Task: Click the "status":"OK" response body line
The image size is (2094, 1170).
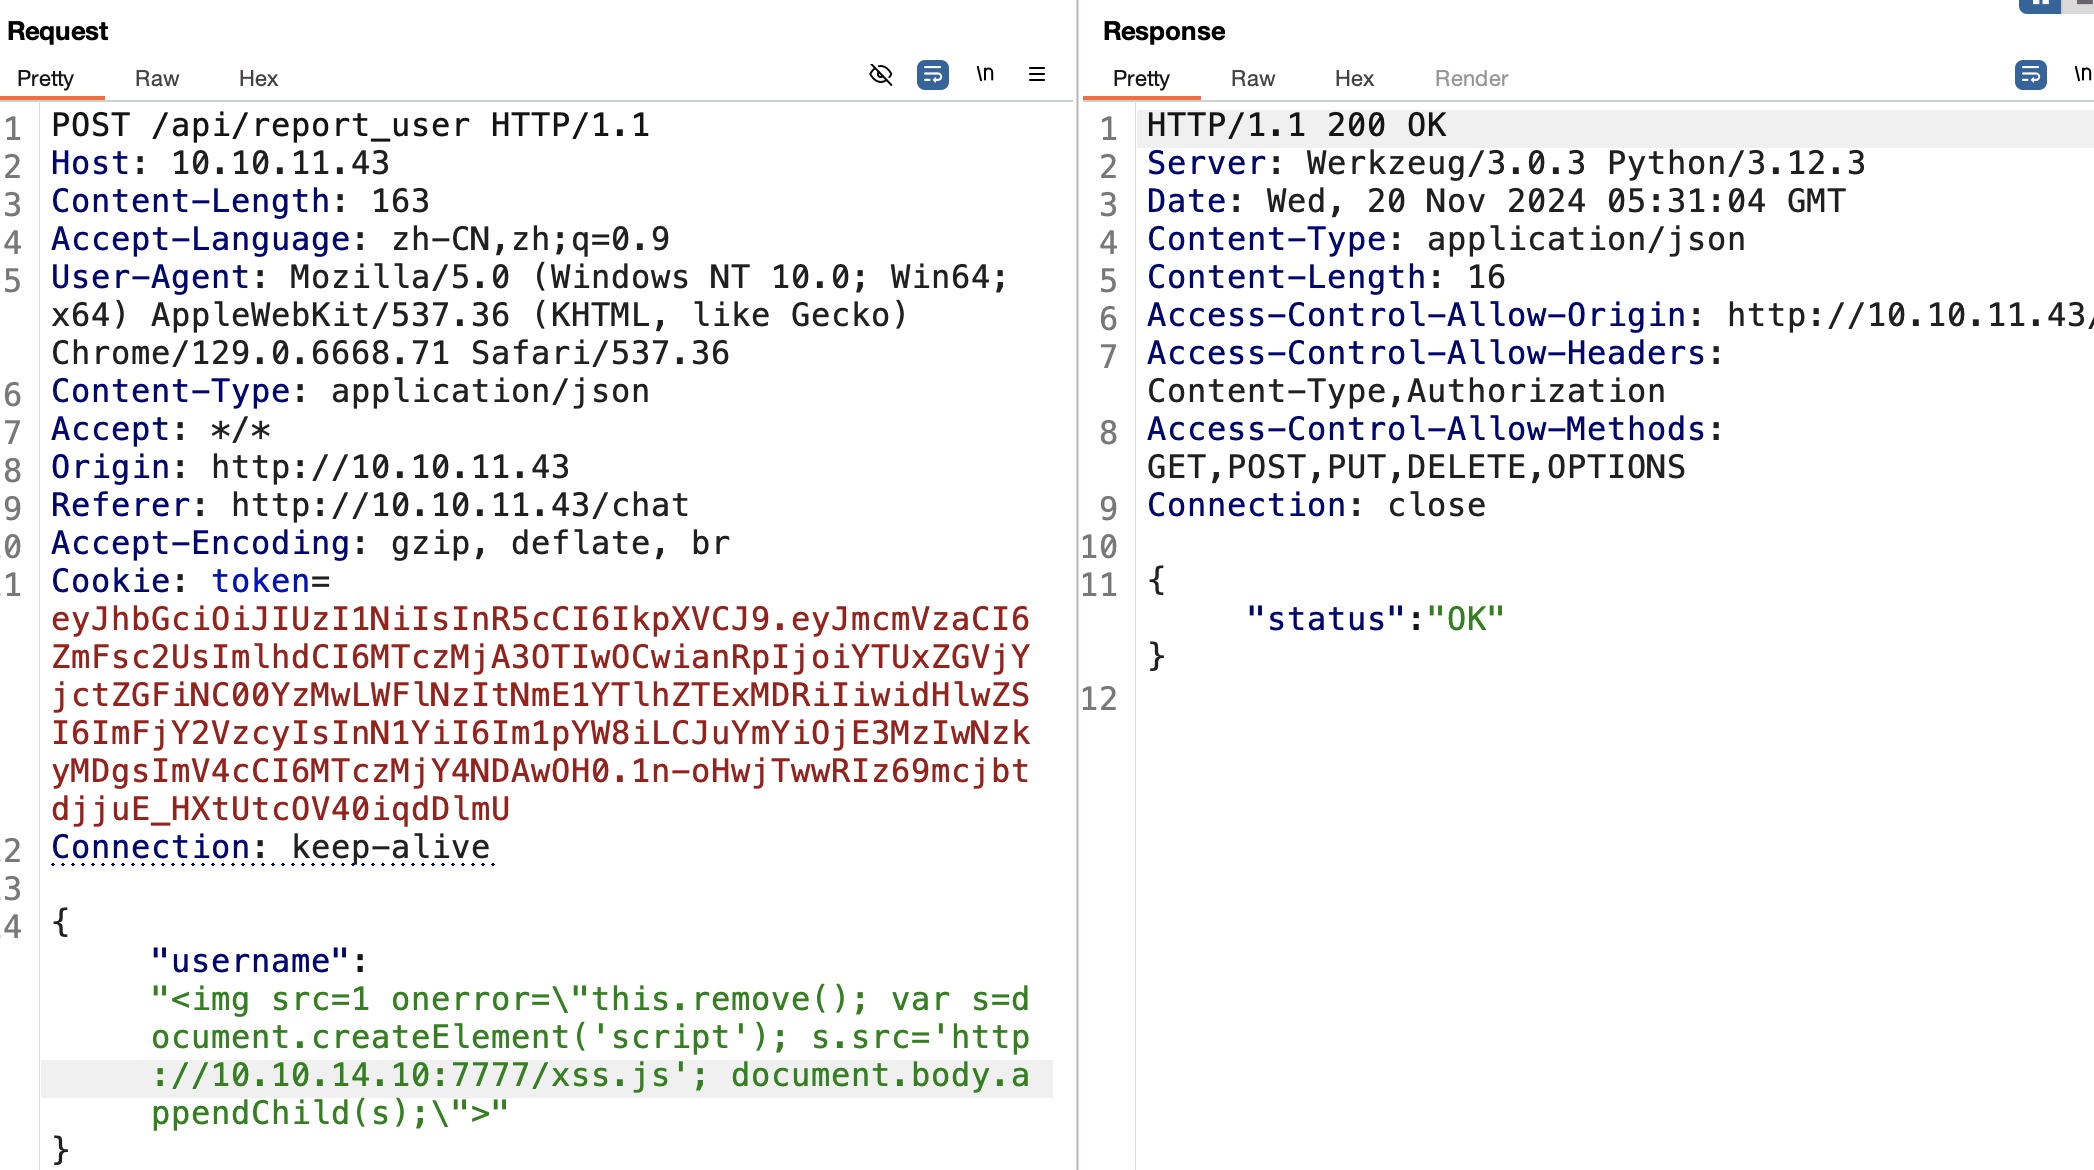Action: [1375, 619]
